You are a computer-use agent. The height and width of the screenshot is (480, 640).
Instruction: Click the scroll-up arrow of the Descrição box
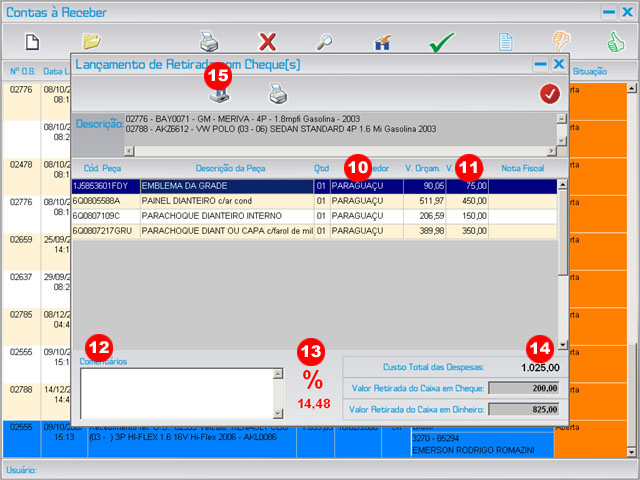tap(562, 118)
